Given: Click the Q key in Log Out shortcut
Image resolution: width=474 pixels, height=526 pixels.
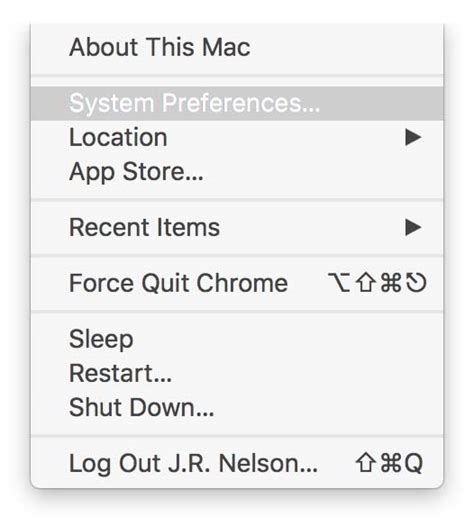Looking at the screenshot, I should (414, 464).
